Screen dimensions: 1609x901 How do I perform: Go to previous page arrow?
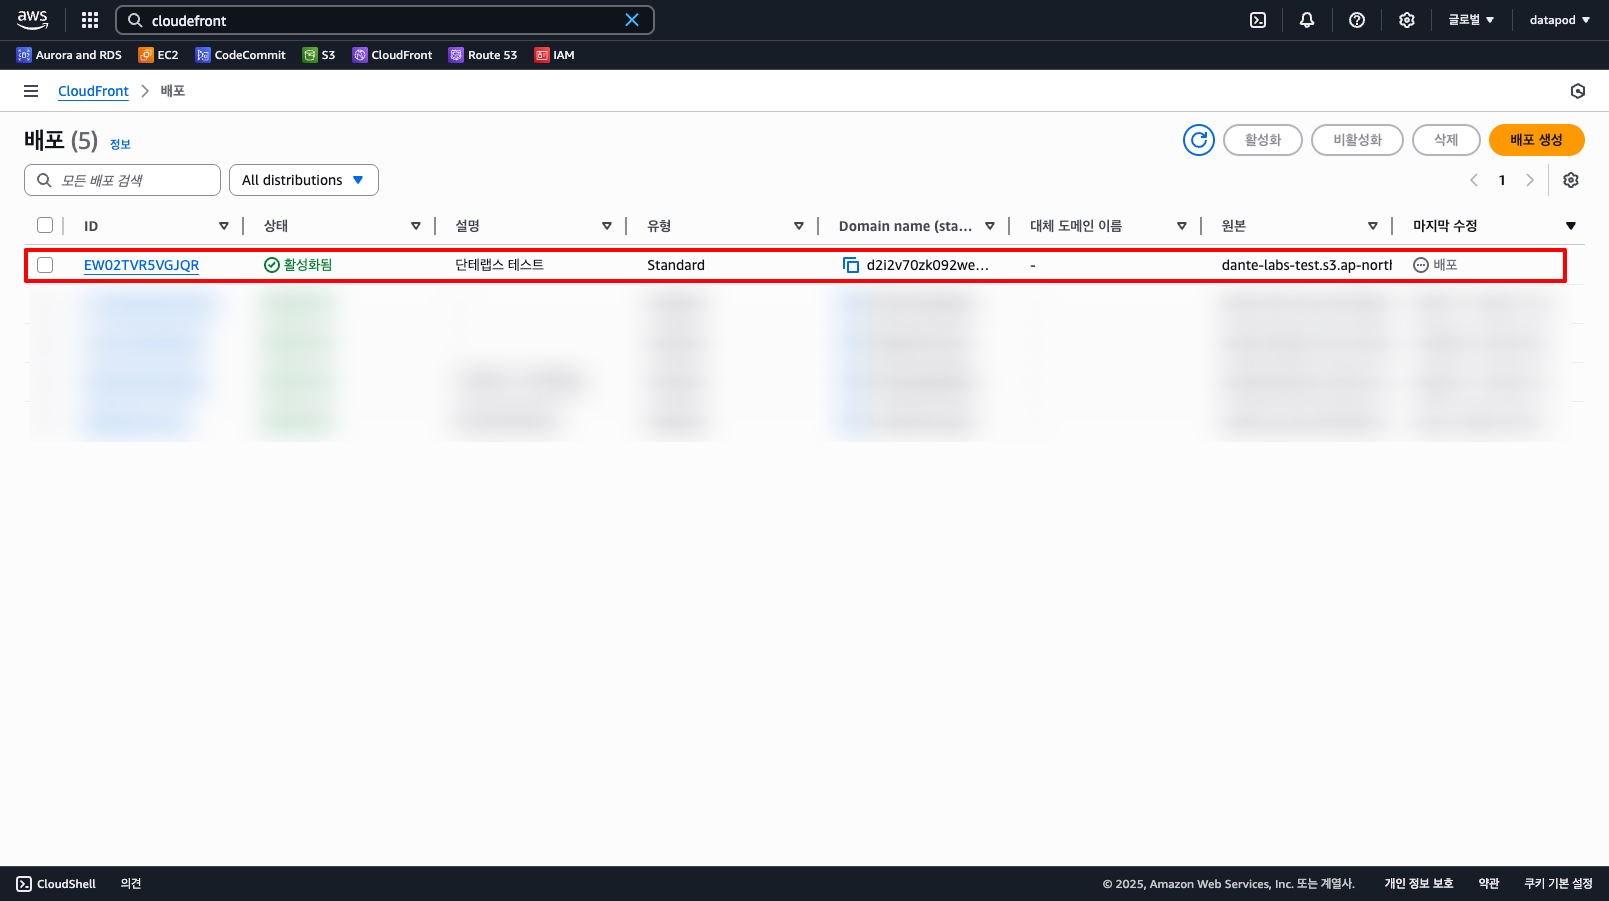click(x=1474, y=180)
